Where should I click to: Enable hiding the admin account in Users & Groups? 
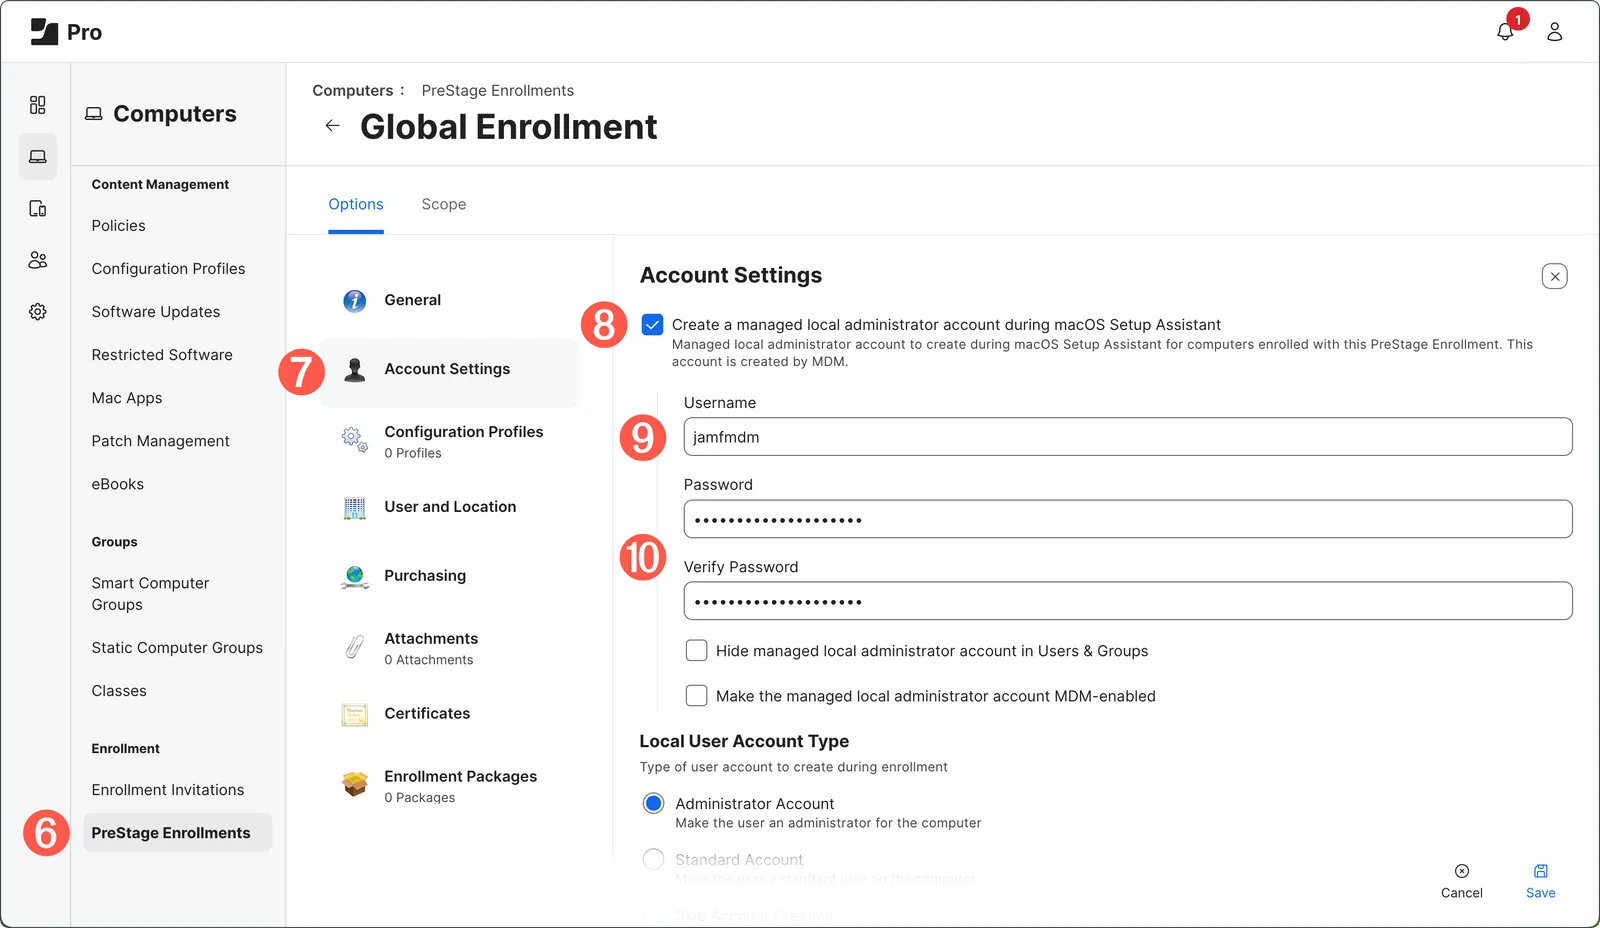pyautogui.click(x=696, y=650)
